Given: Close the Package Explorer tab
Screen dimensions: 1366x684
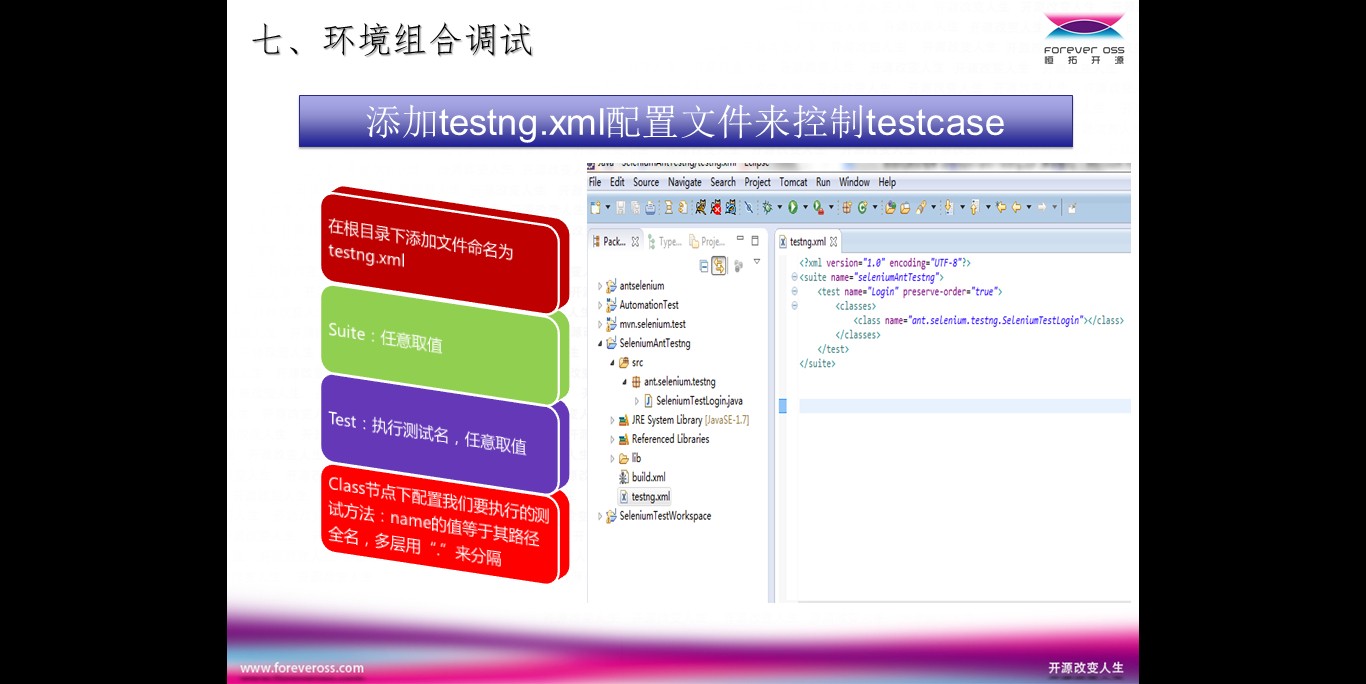Looking at the screenshot, I should coord(634,242).
